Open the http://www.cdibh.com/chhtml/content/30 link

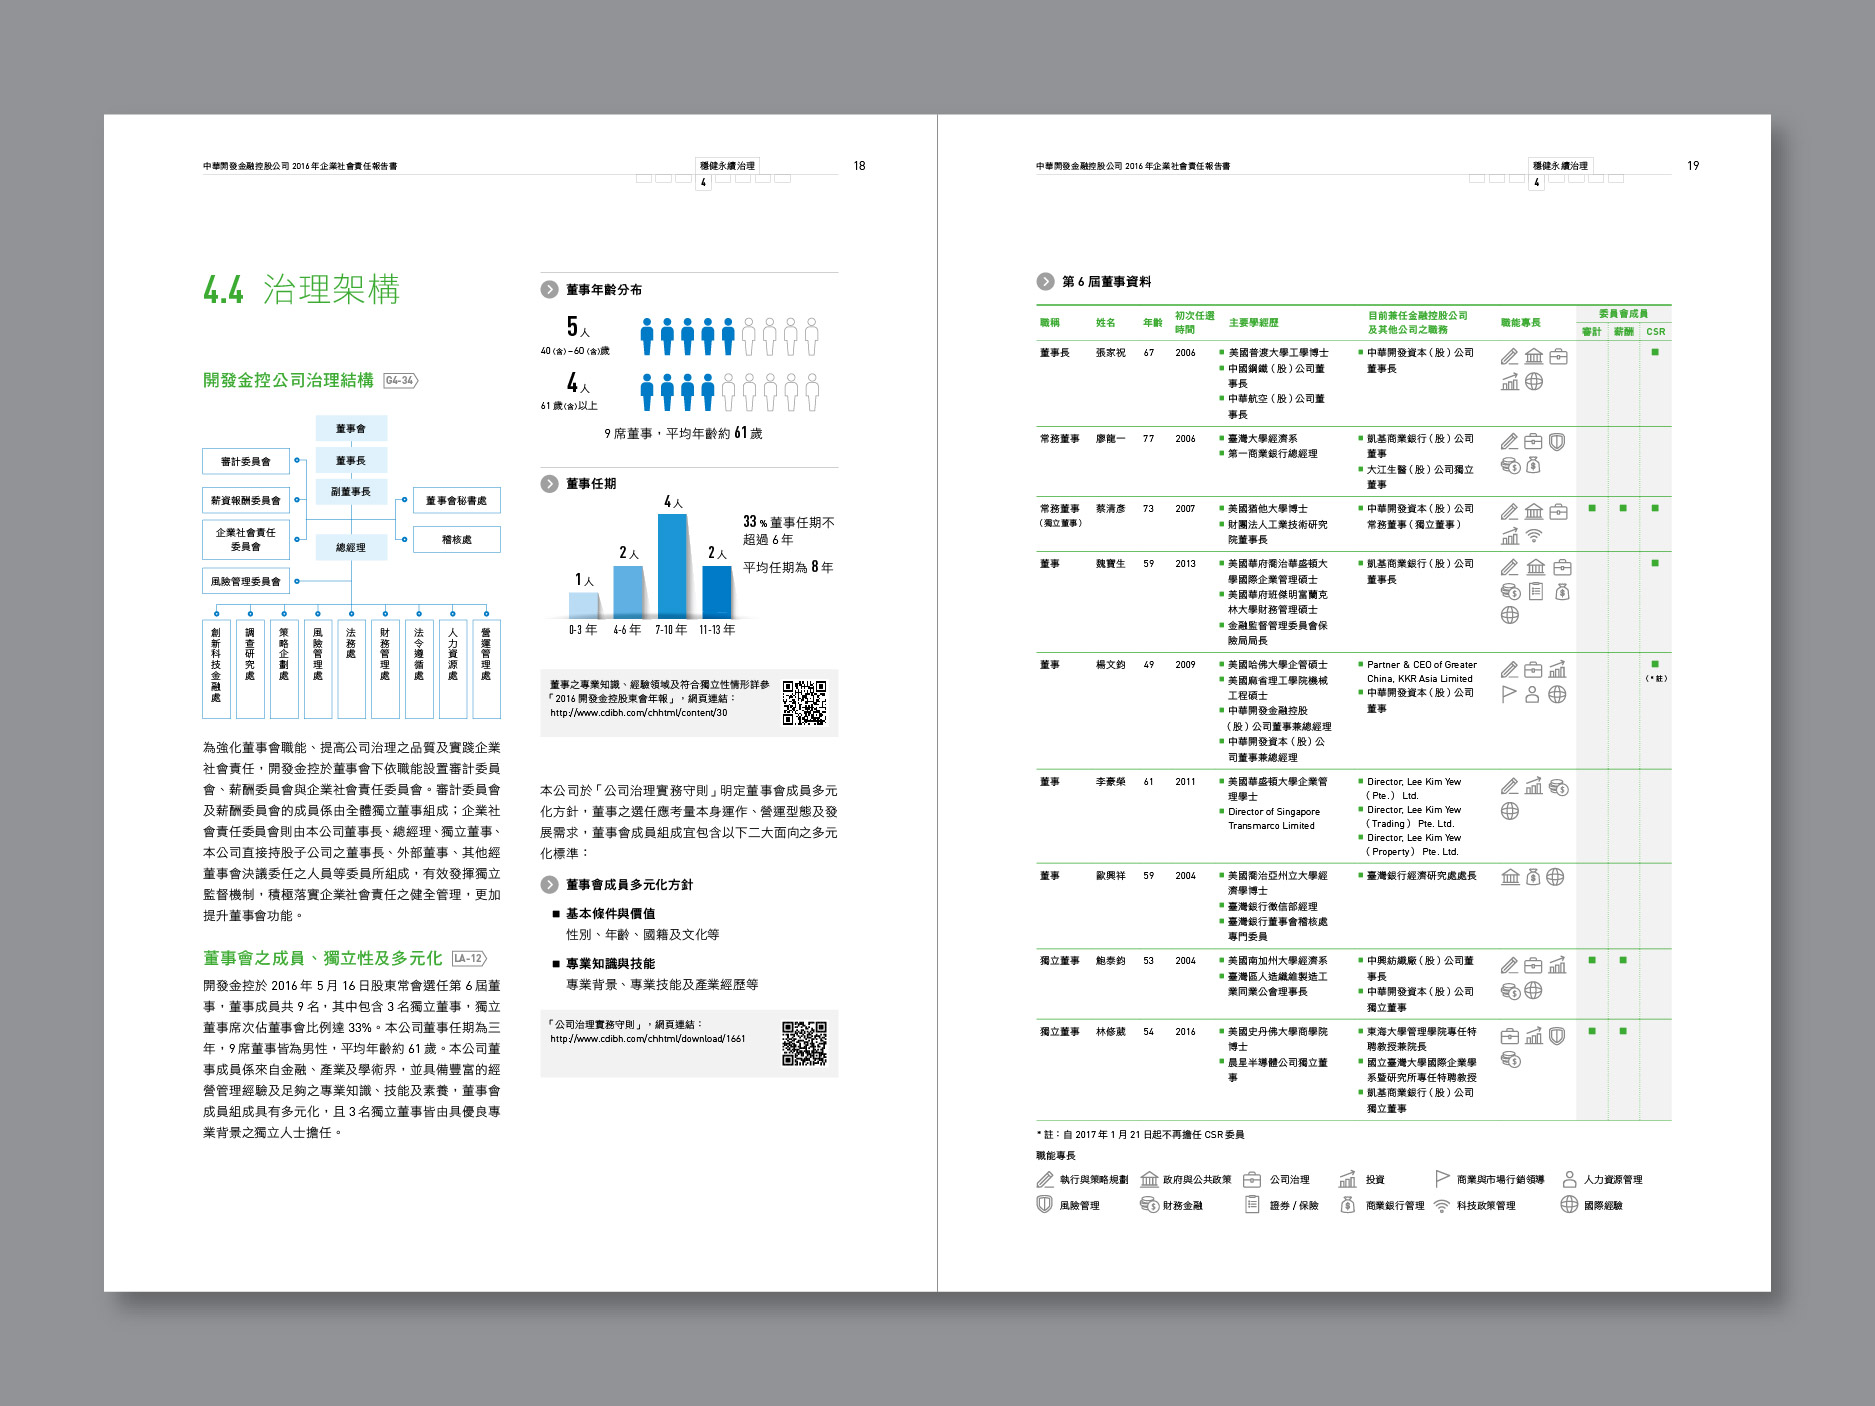pos(639,713)
